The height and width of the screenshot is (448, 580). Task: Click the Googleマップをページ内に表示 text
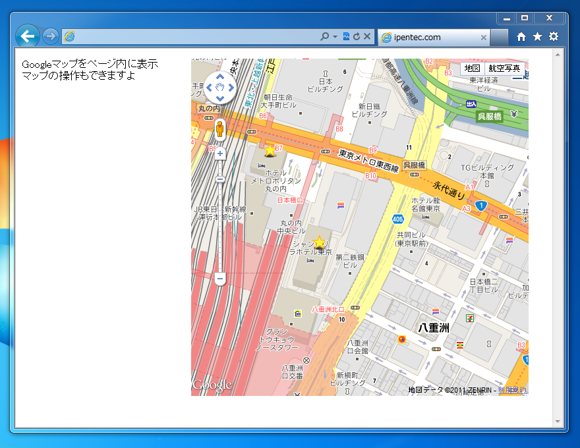pos(90,64)
